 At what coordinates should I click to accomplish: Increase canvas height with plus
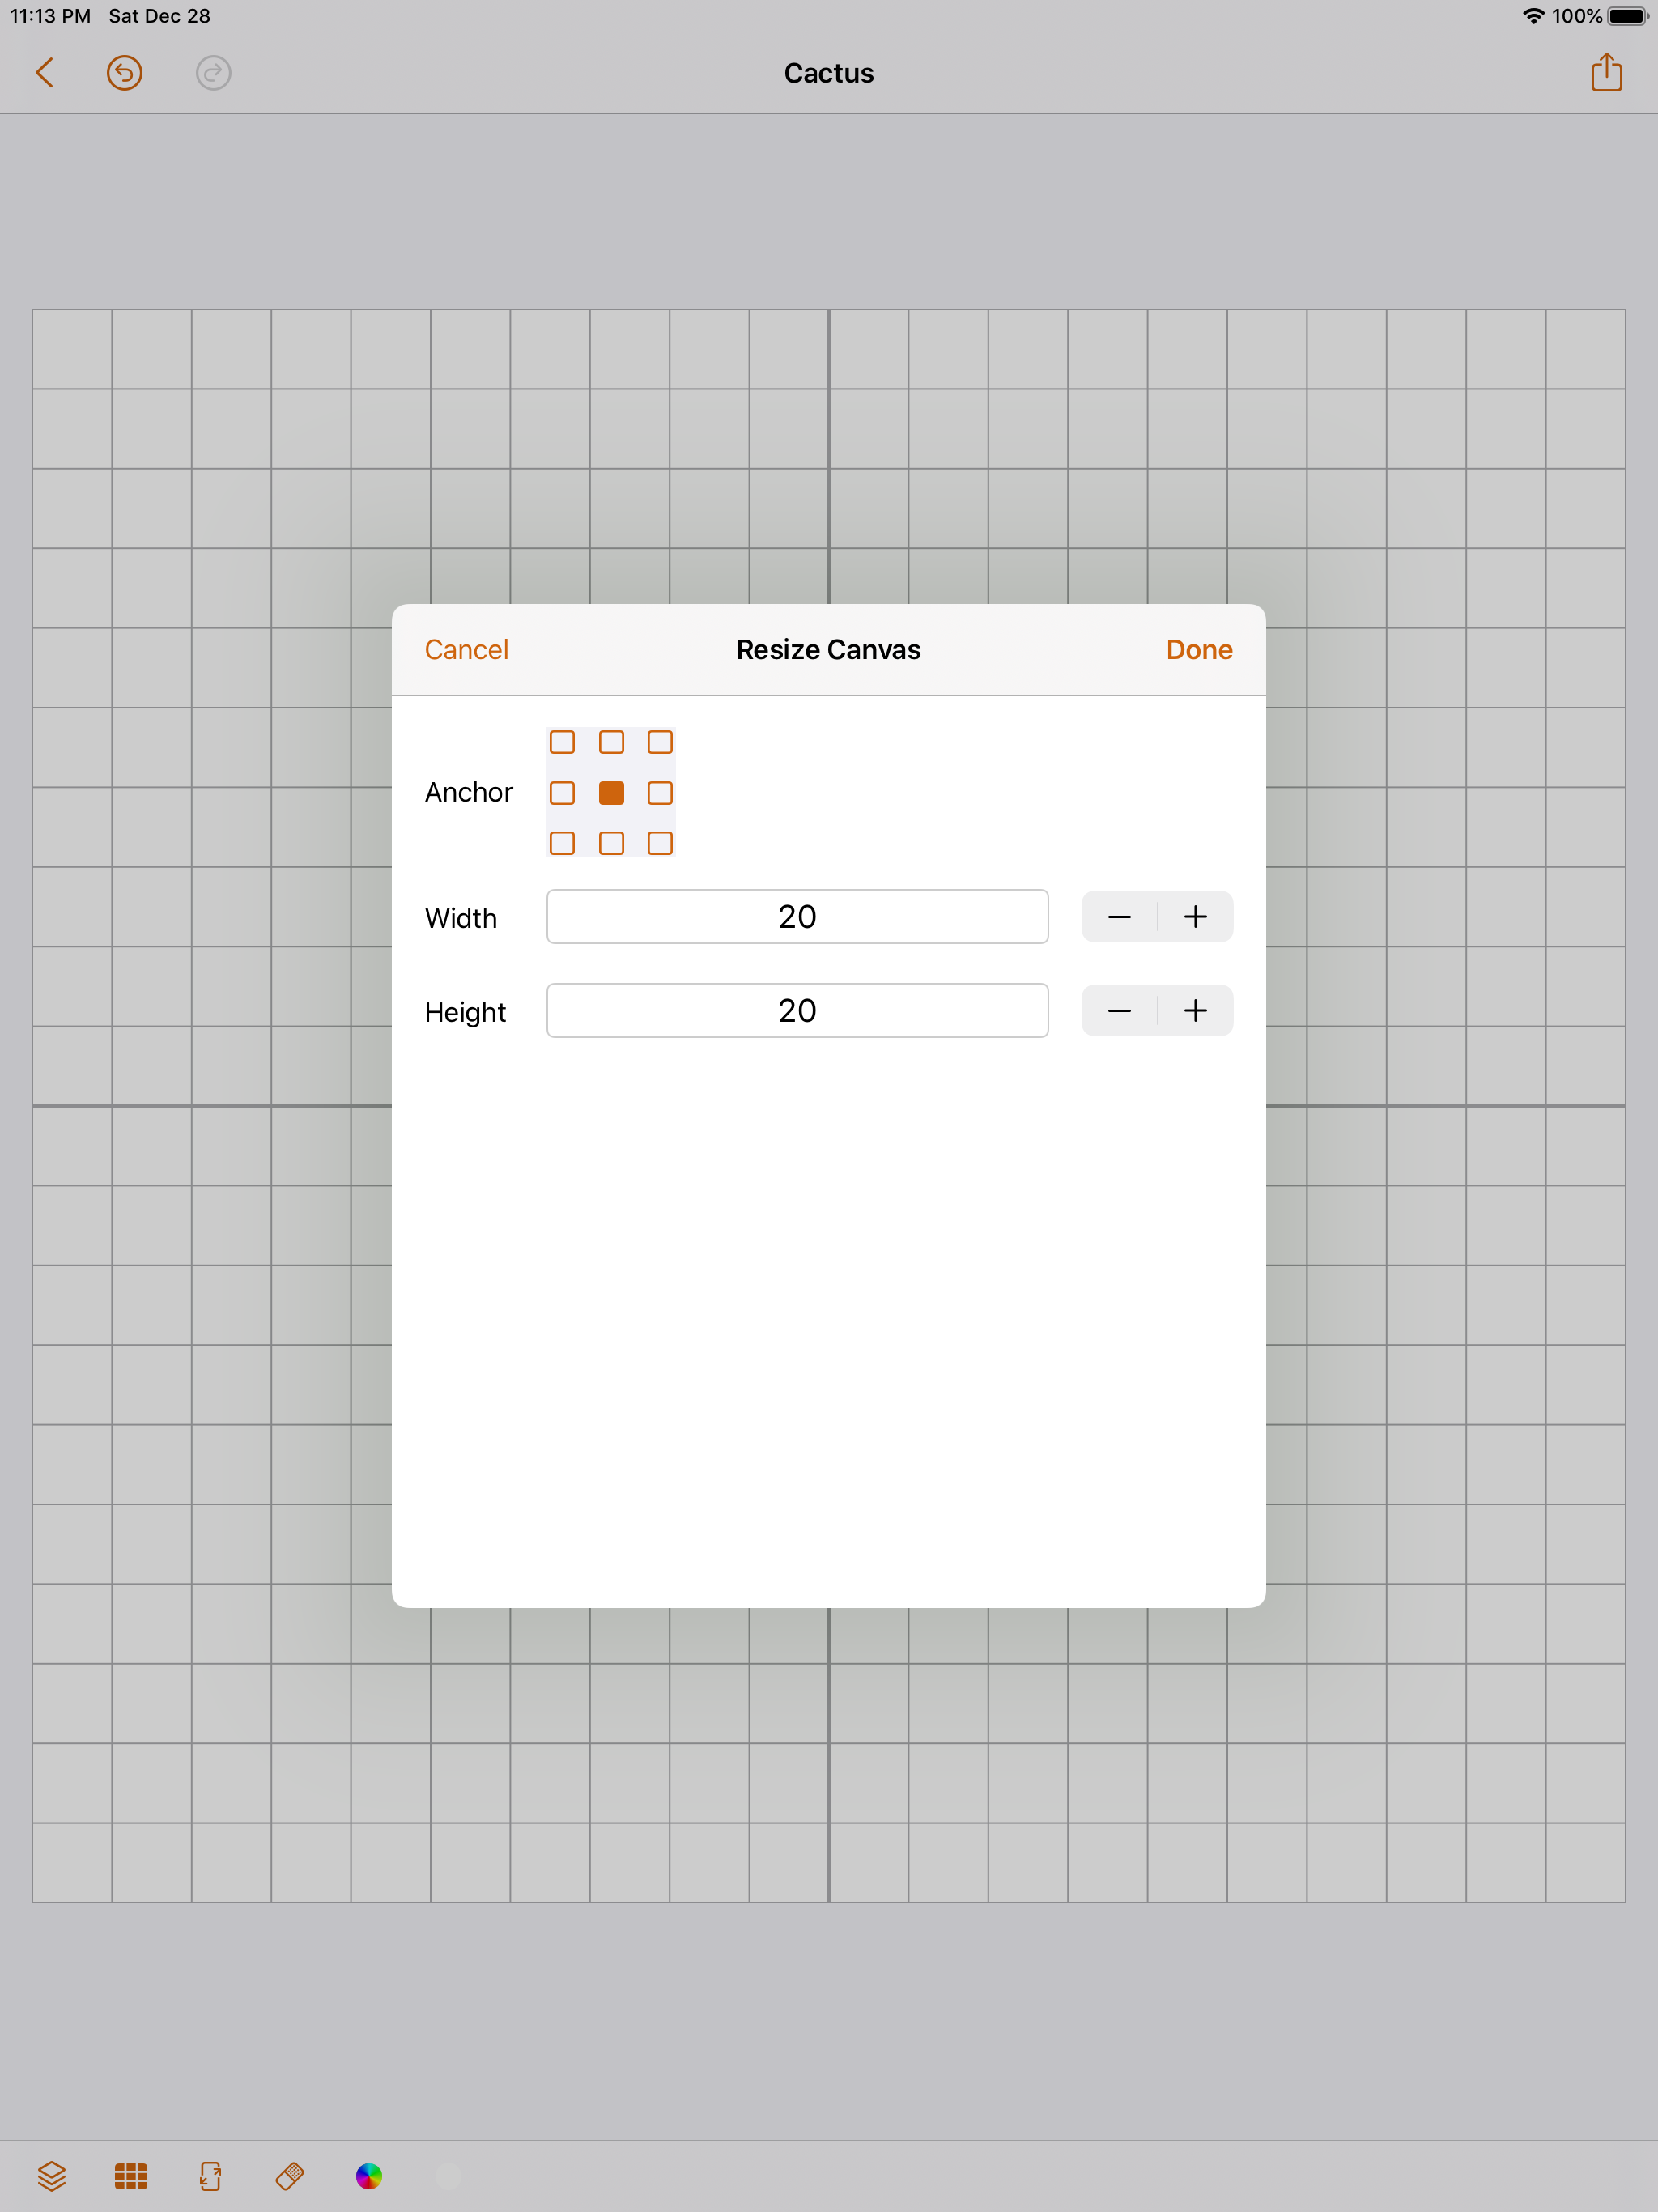[x=1195, y=1011]
